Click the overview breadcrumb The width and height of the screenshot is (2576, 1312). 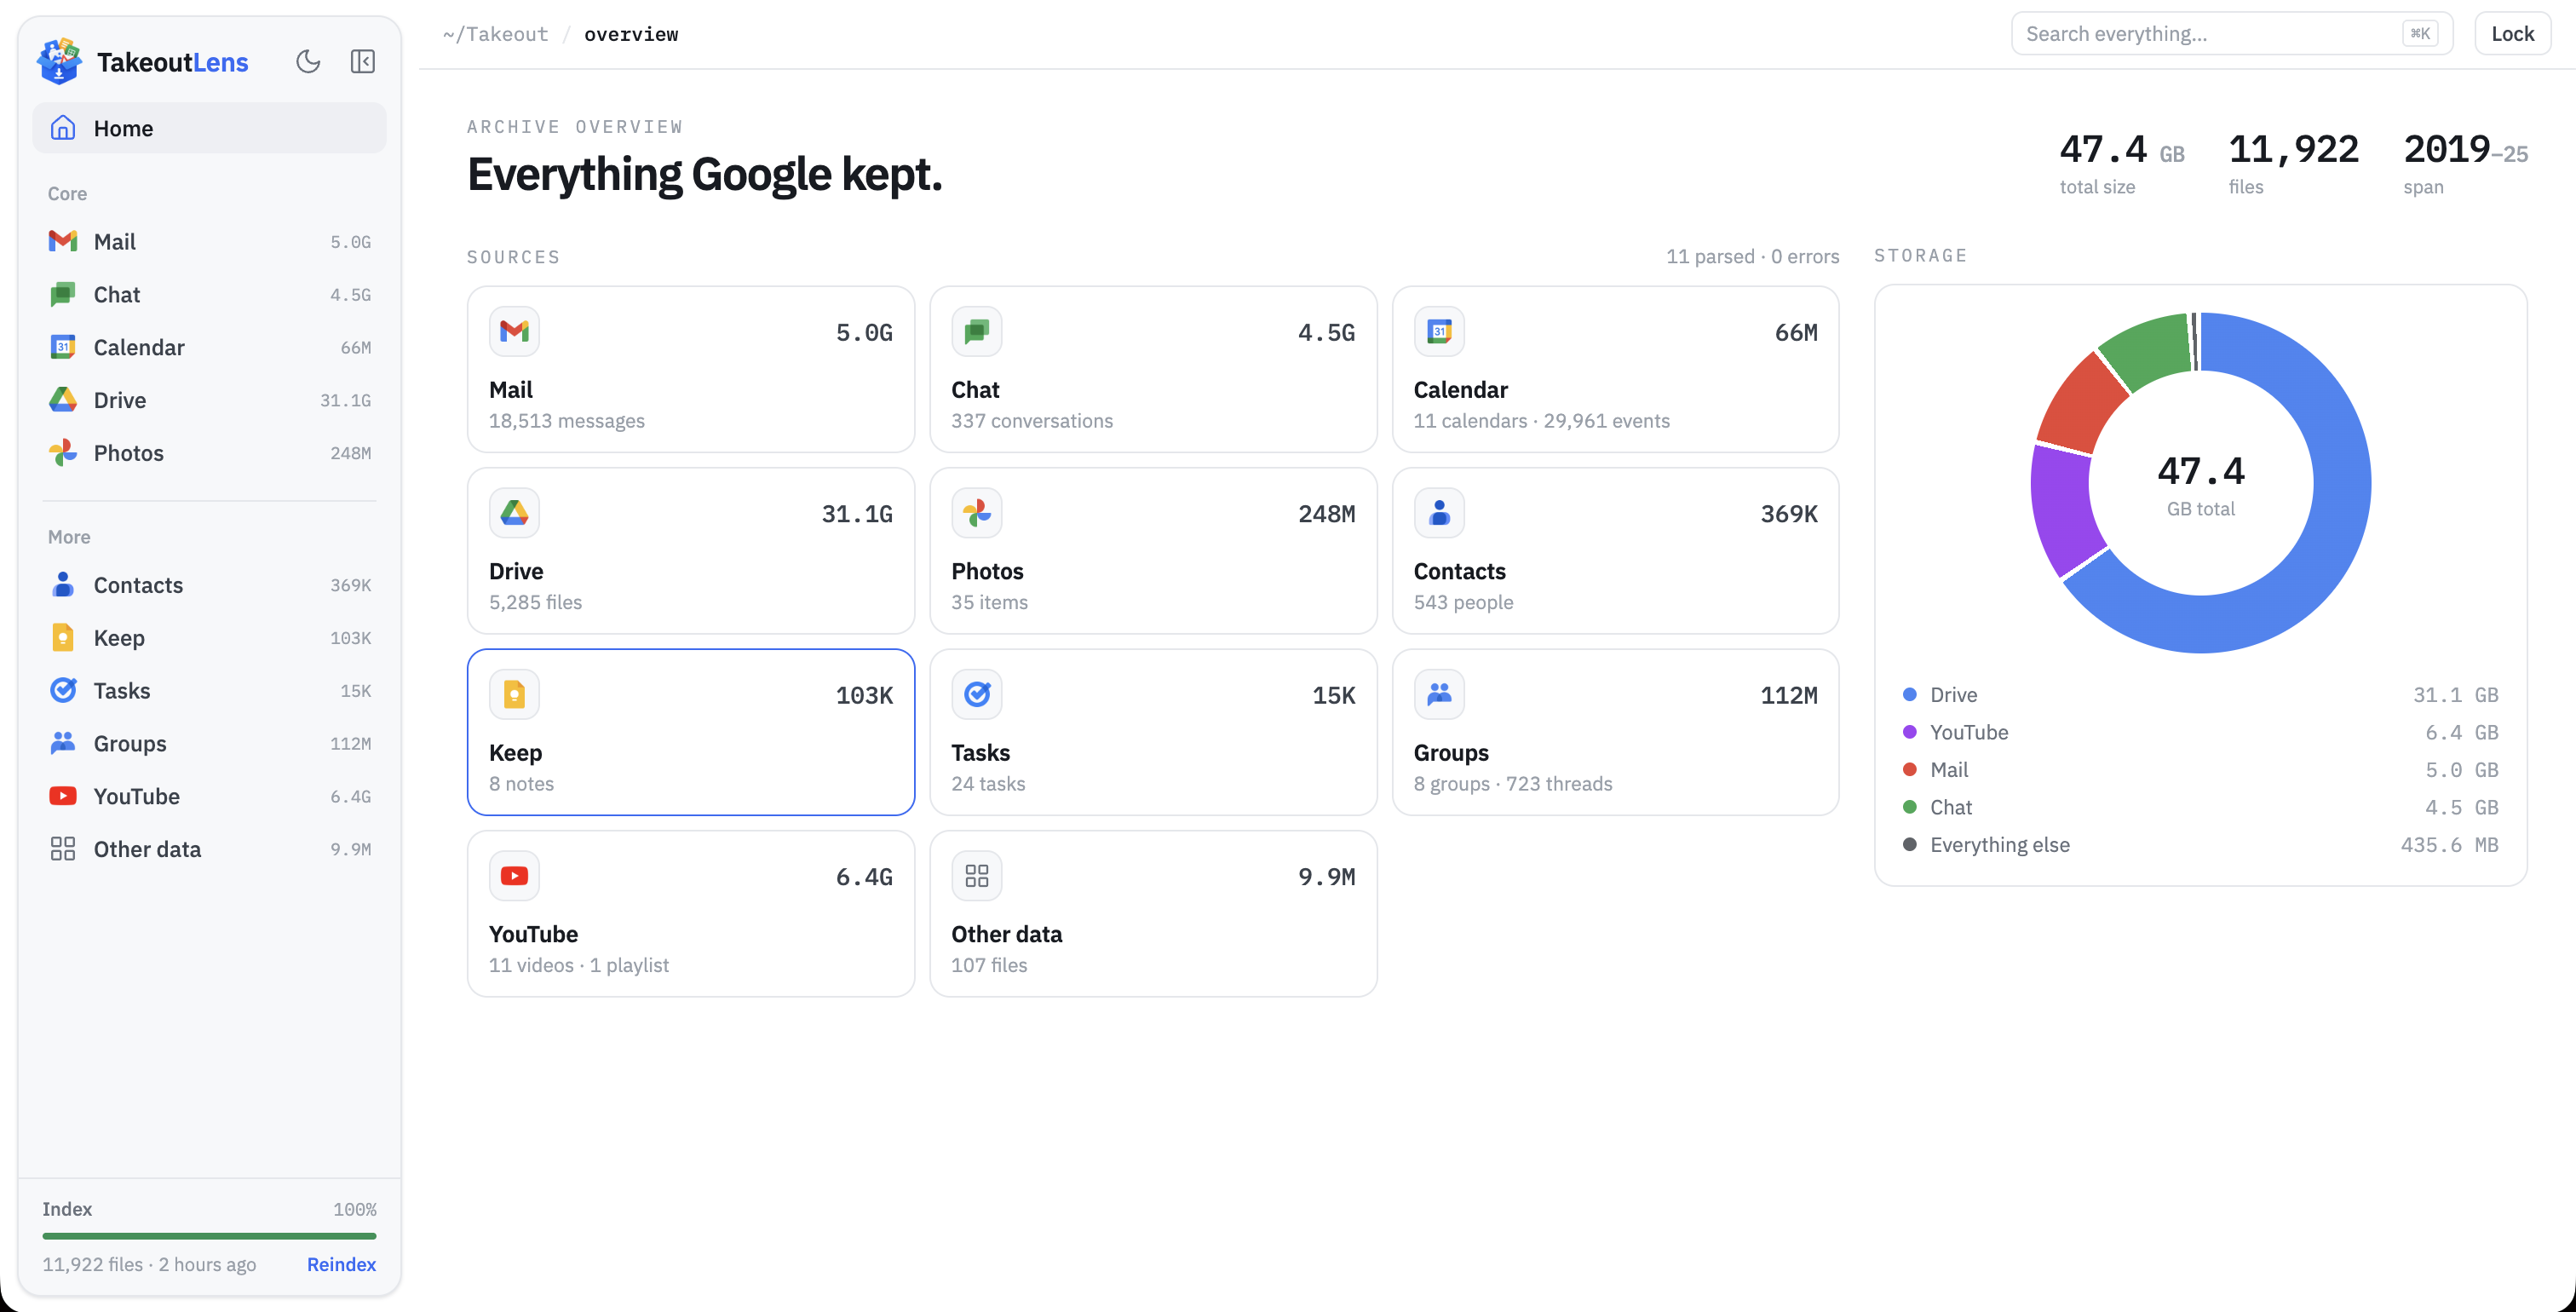click(x=631, y=34)
